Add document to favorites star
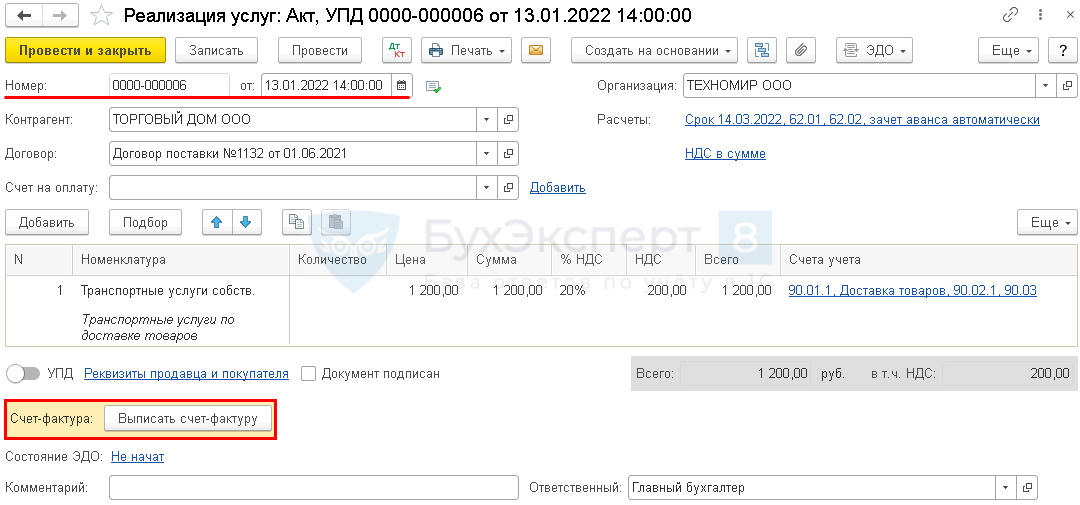The image size is (1080, 505). pos(101,16)
